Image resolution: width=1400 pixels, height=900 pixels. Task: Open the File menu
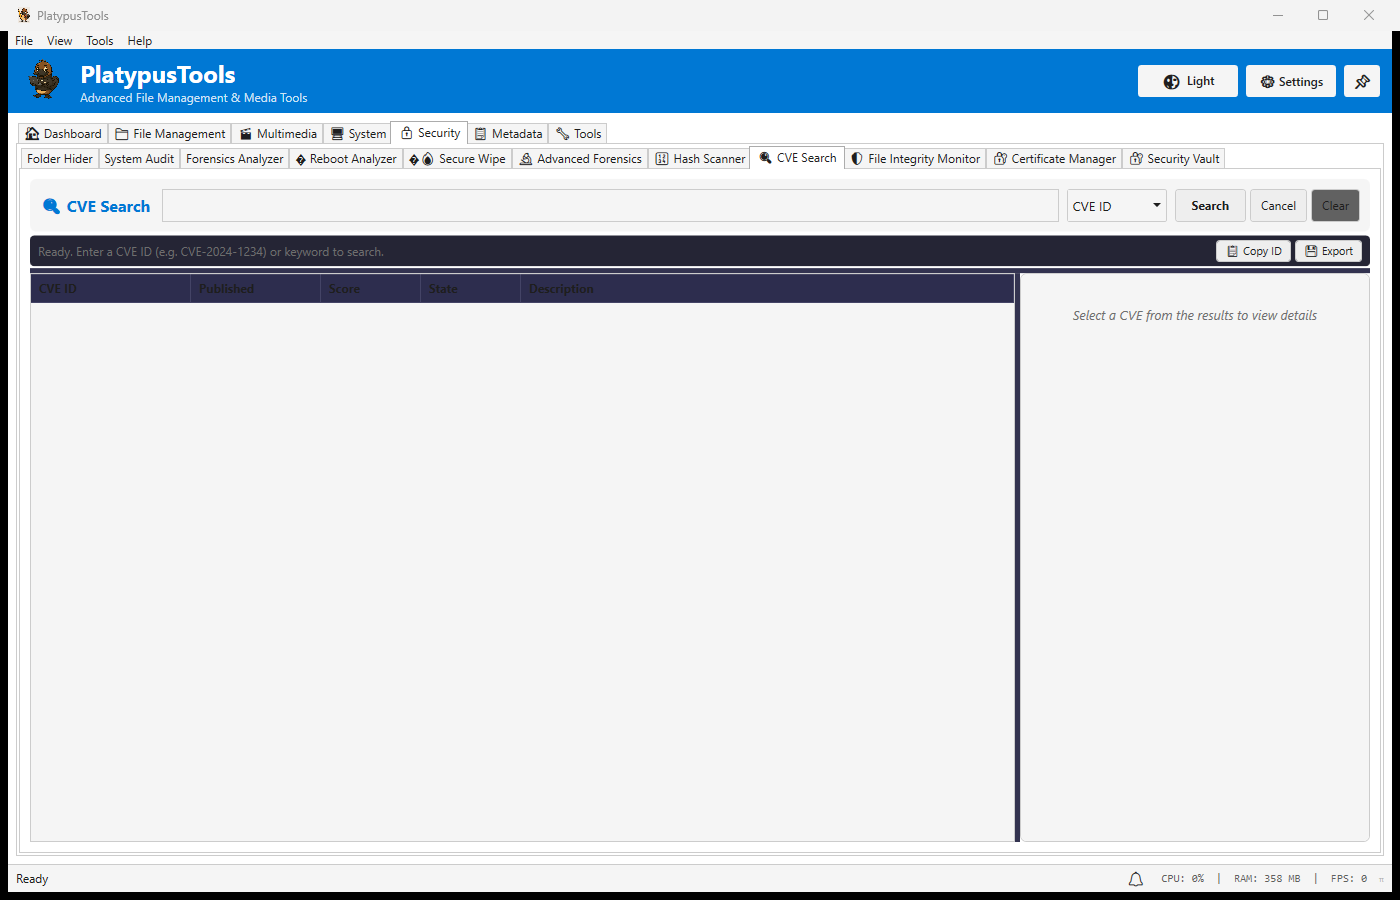[23, 40]
